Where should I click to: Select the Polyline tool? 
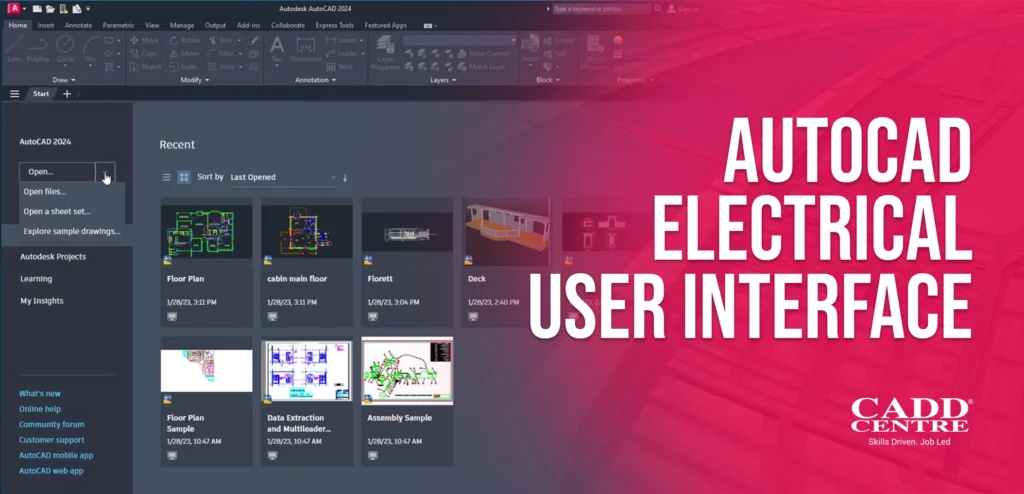[x=39, y=46]
